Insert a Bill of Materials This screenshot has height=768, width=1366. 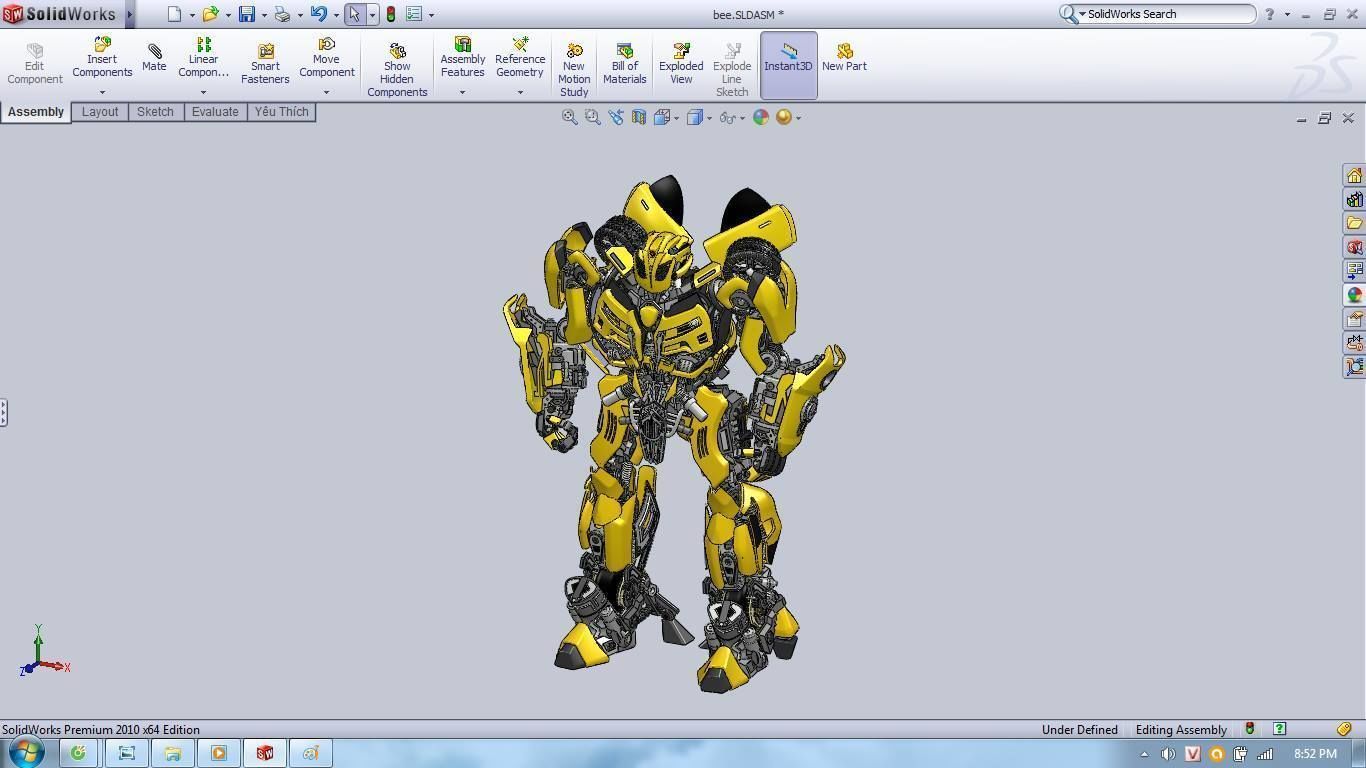click(x=625, y=64)
